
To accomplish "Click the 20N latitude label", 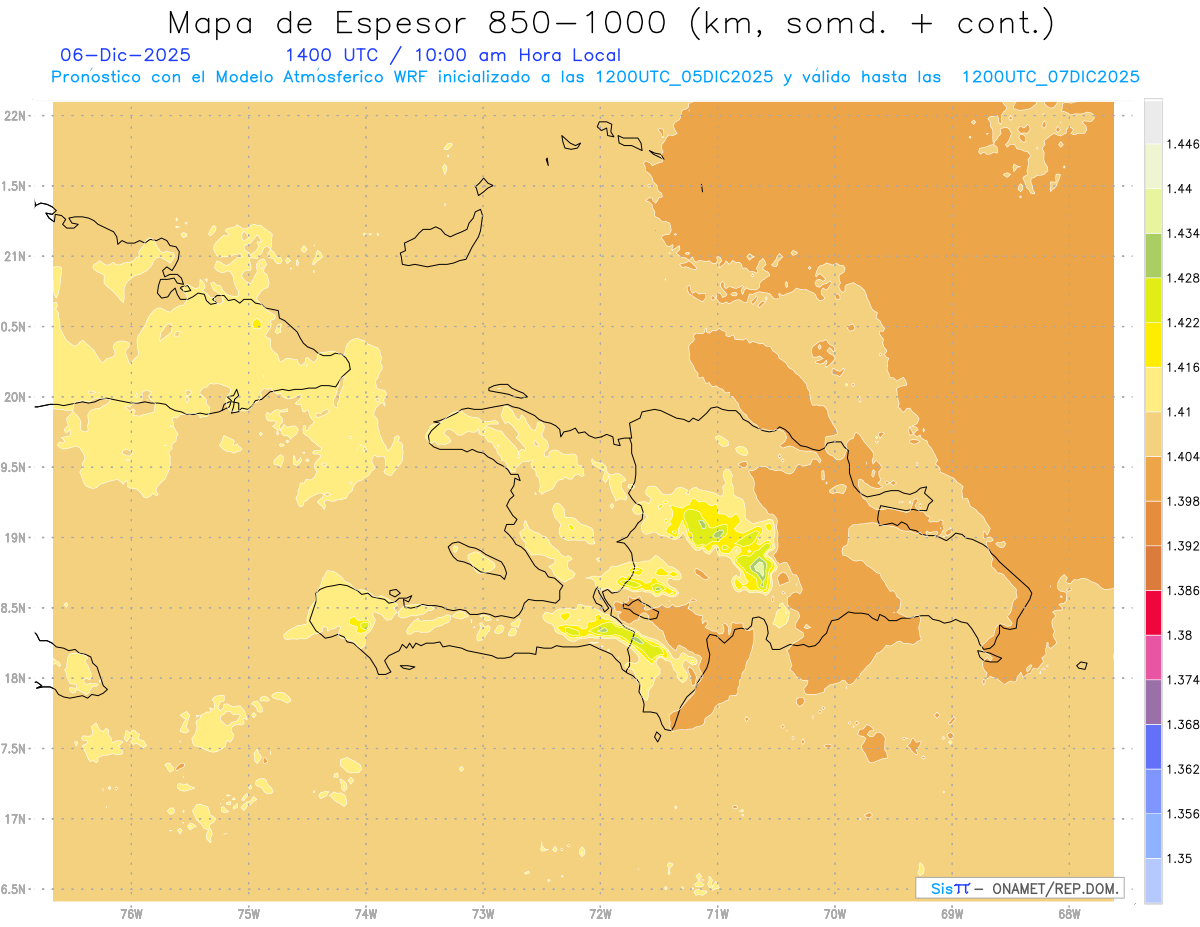I will click(17, 397).
